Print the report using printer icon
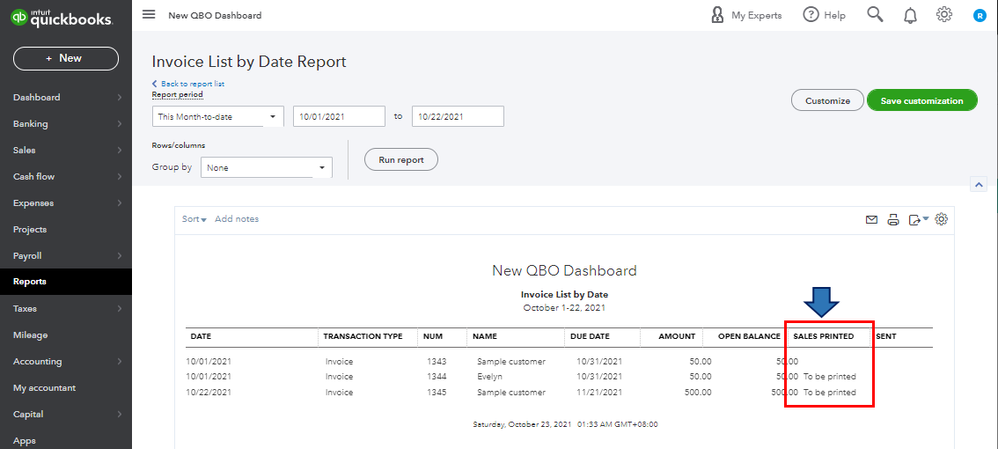 (x=894, y=220)
